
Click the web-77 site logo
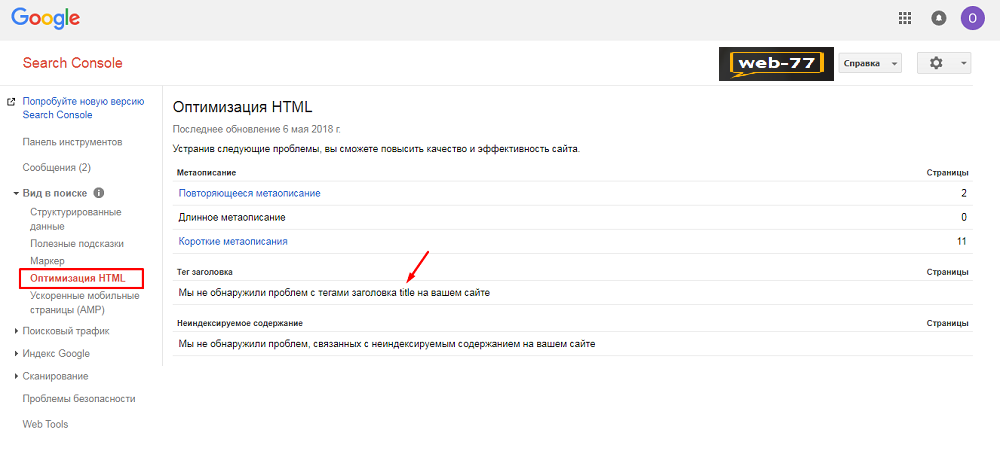776,63
